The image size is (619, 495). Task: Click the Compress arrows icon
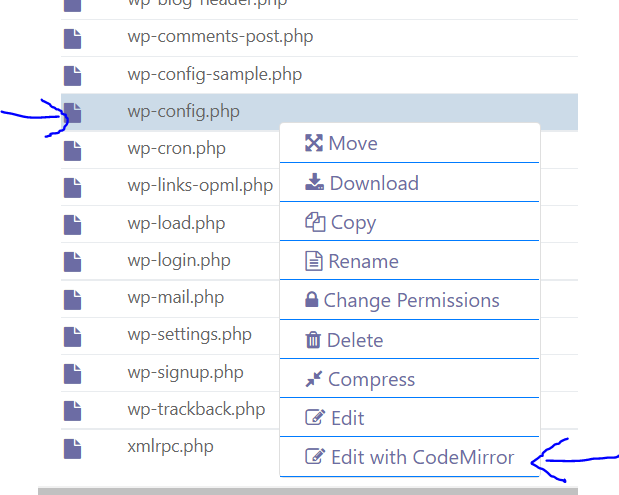tap(314, 379)
